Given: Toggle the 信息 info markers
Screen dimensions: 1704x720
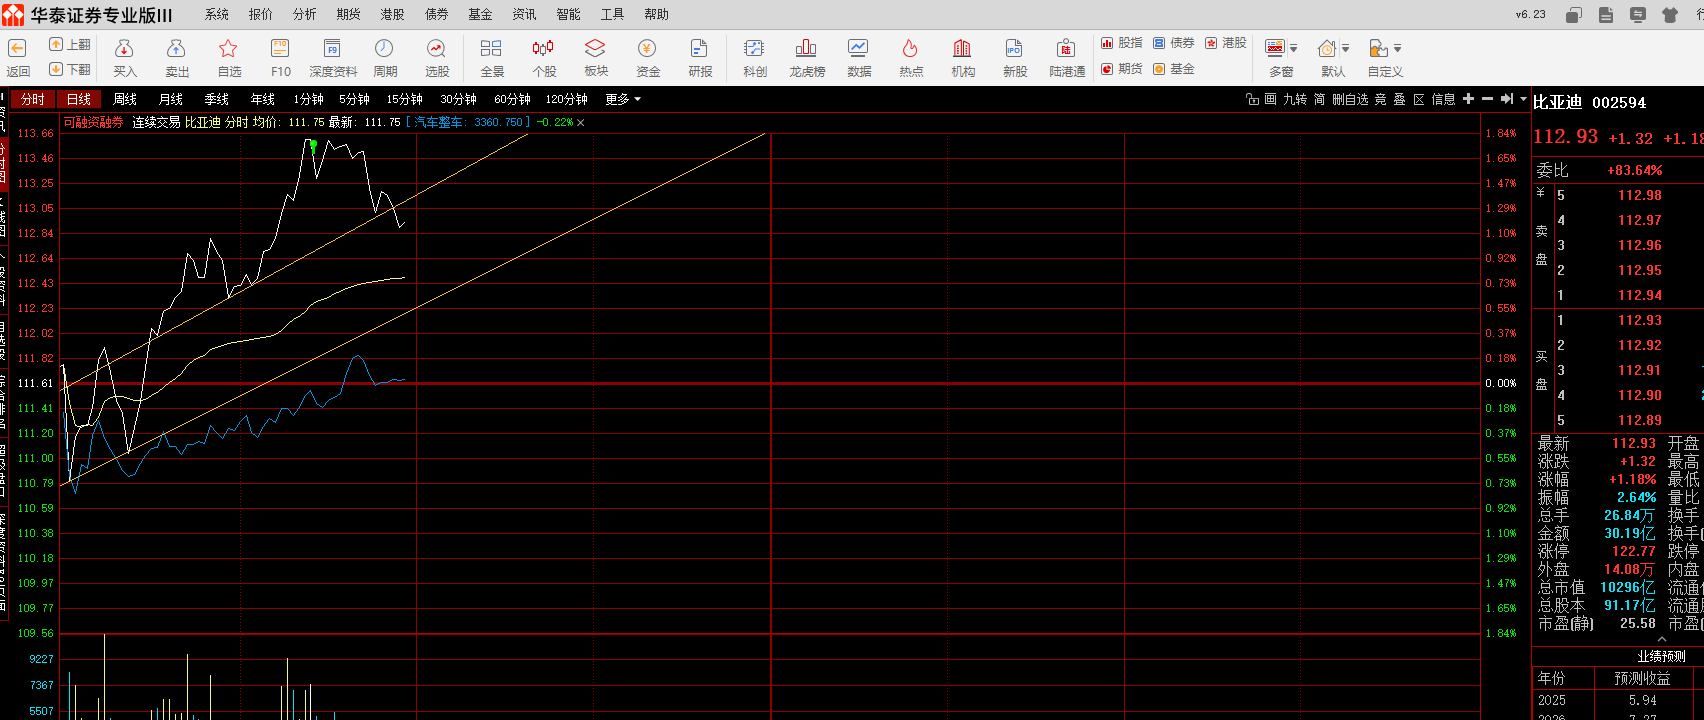Looking at the screenshot, I should [x=1443, y=99].
